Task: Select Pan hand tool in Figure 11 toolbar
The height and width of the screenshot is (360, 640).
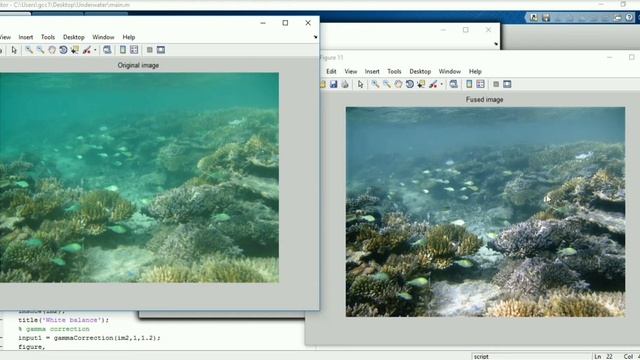Action: [x=398, y=84]
